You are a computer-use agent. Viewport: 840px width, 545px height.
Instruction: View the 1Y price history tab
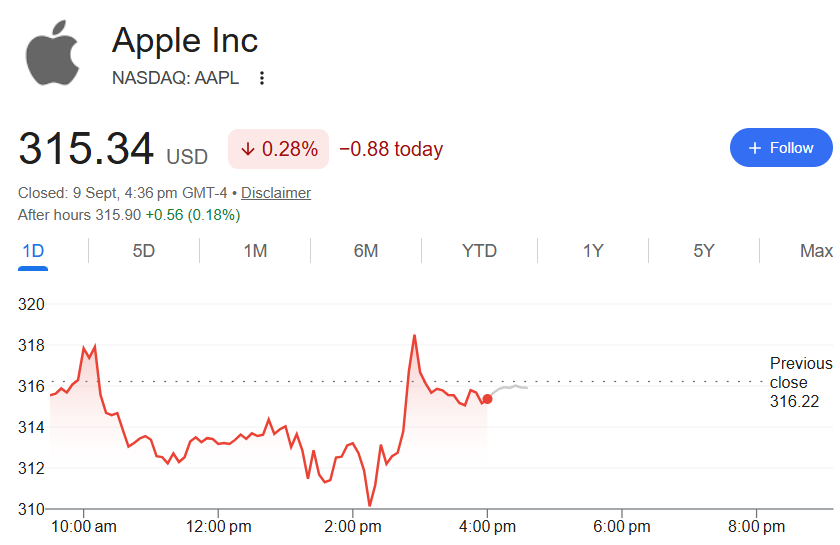(593, 251)
